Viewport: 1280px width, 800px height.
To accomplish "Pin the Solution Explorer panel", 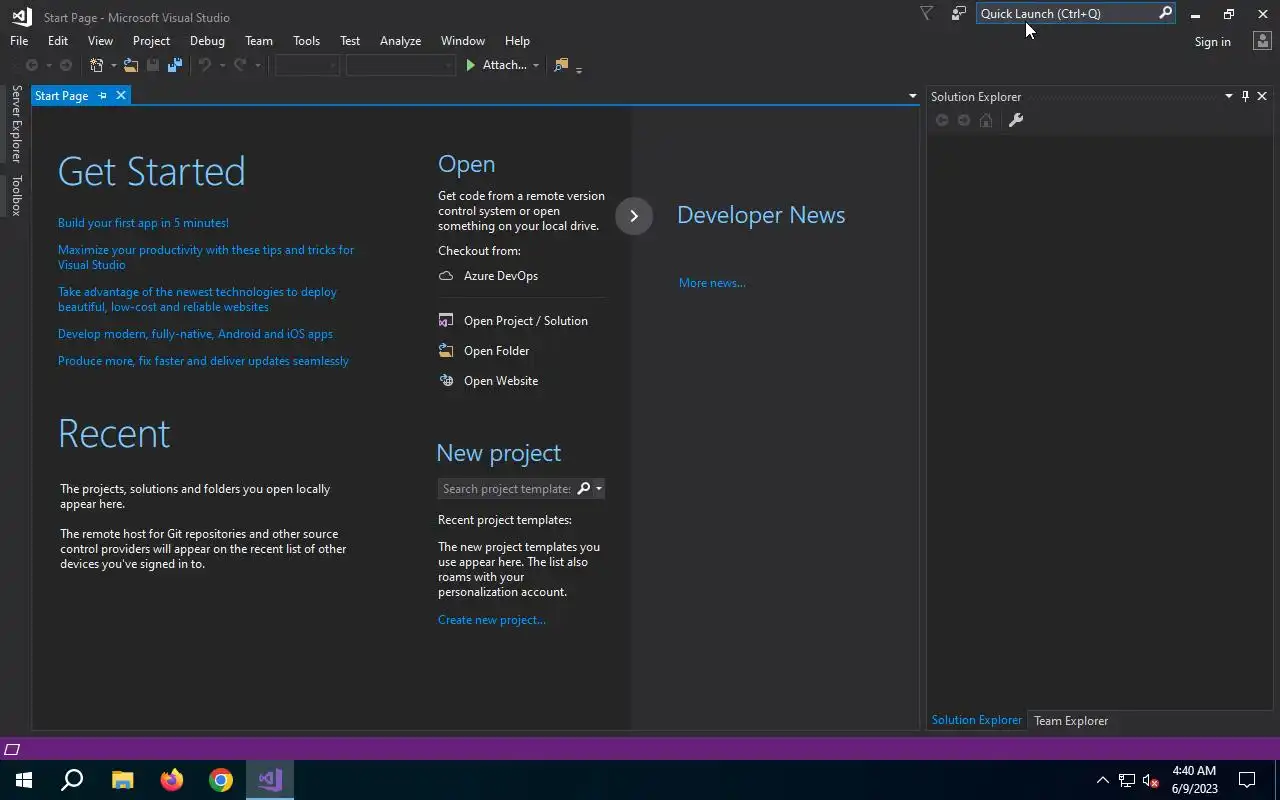I will (1245, 96).
